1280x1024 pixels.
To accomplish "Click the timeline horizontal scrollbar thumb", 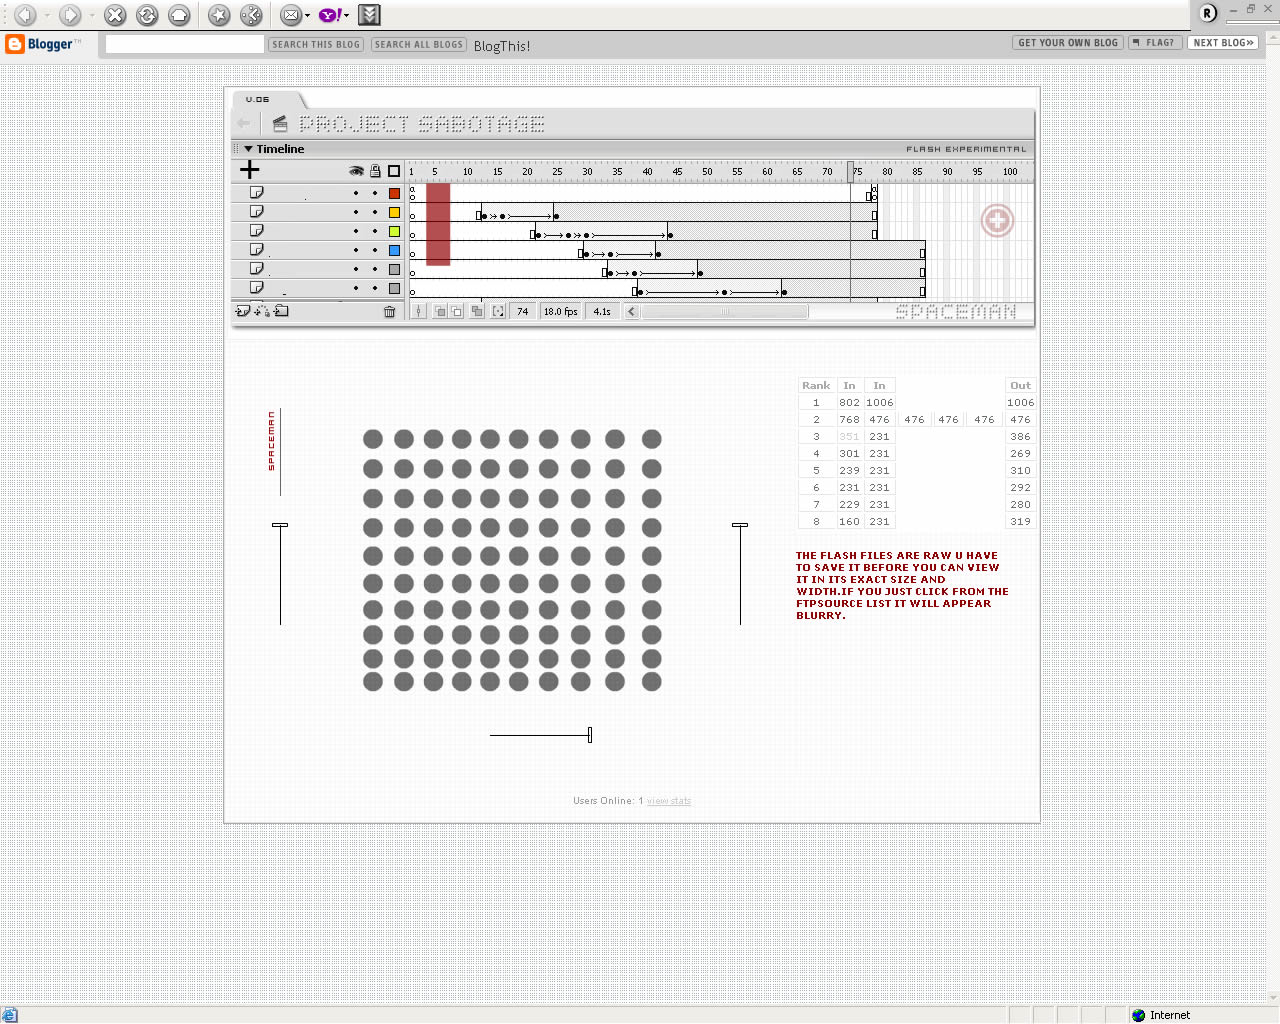I will (x=725, y=312).
